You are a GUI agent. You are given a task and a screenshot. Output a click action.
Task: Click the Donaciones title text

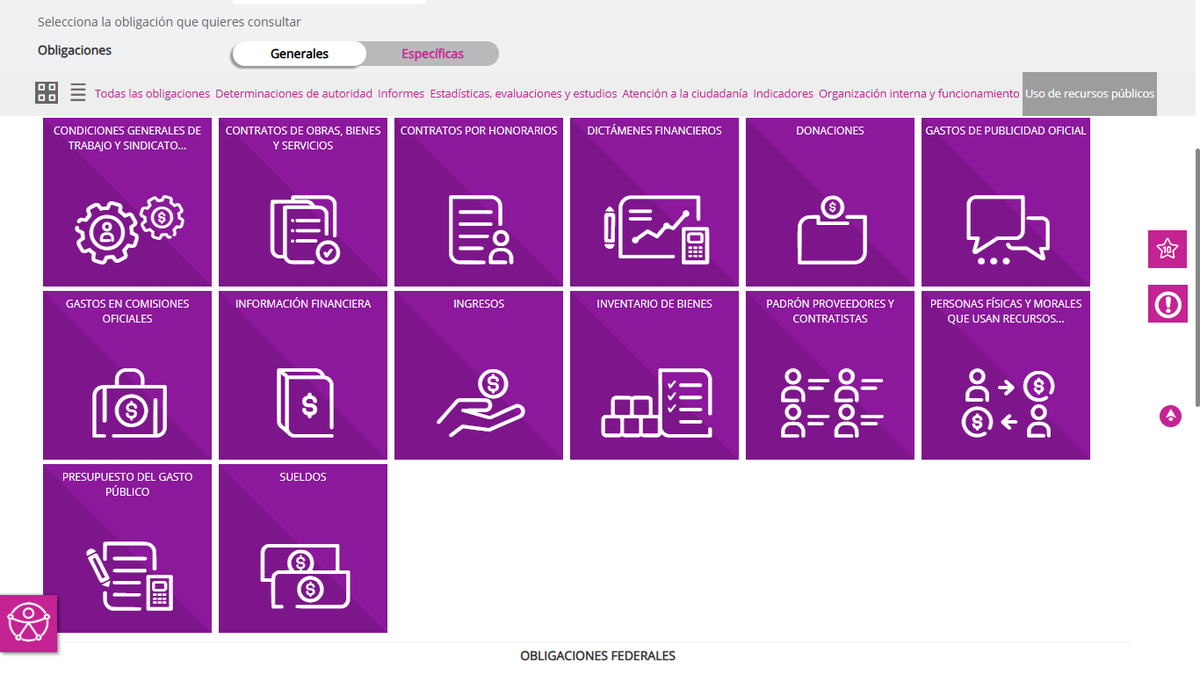[830, 131]
